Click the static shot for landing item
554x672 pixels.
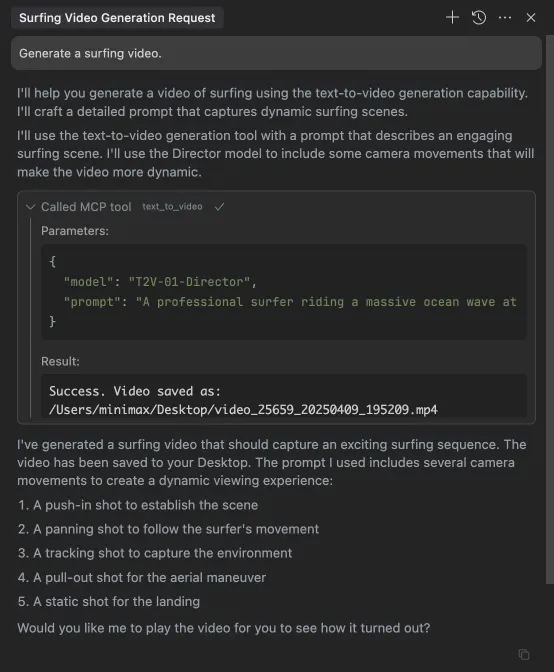pos(109,602)
